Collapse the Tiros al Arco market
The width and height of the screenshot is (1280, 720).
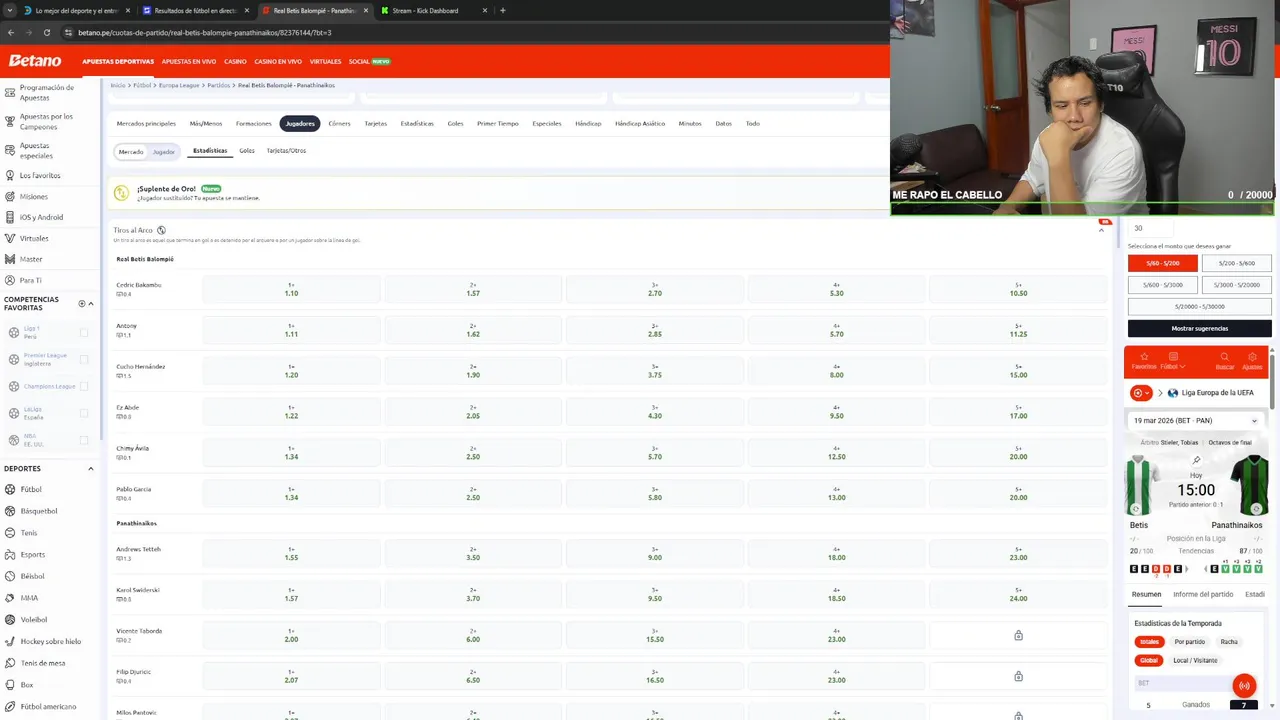tap(1101, 230)
